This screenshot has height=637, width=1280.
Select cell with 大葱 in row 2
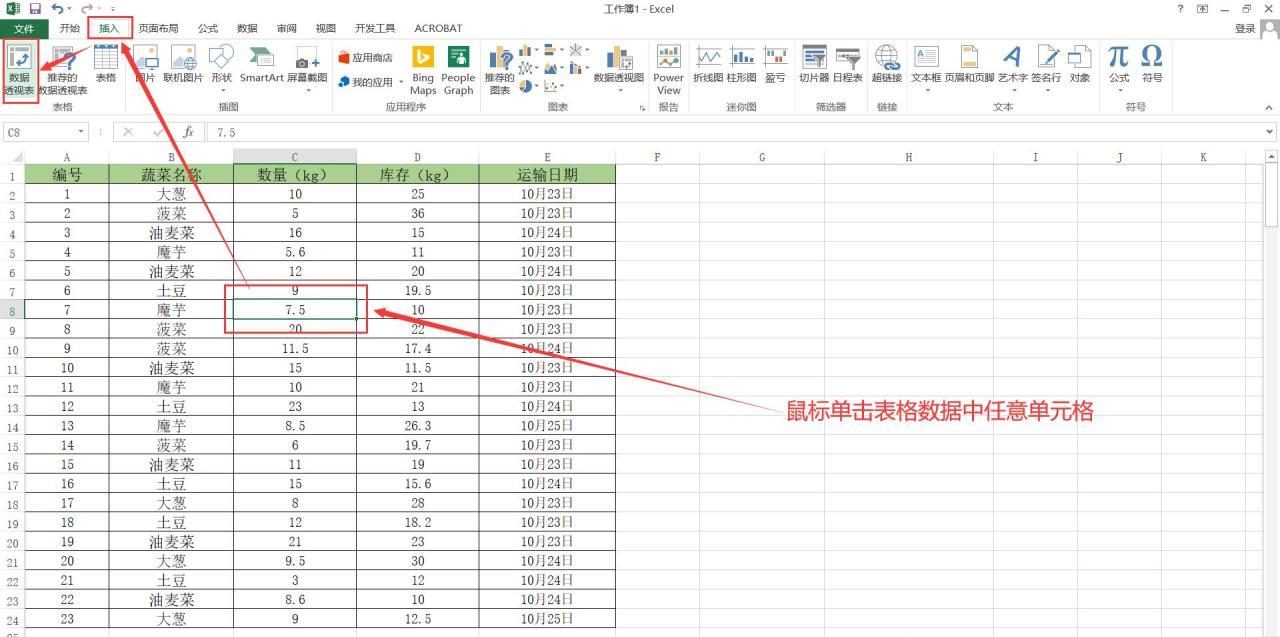click(171, 194)
